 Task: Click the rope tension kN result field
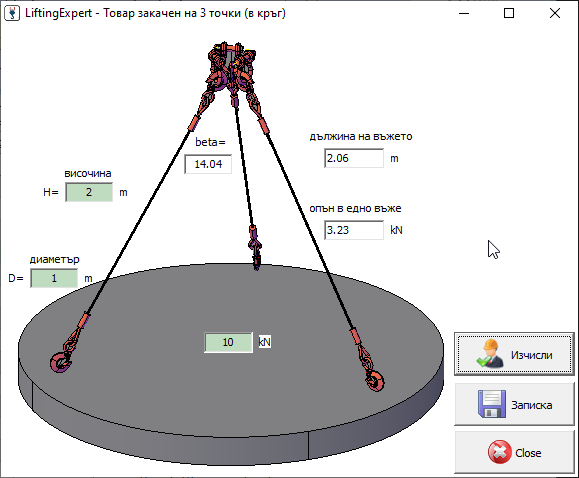pos(354,230)
